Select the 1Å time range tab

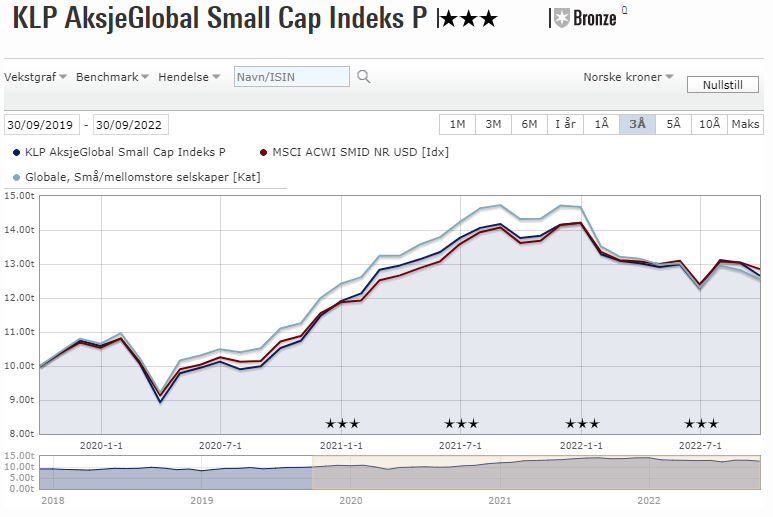click(601, 124)
